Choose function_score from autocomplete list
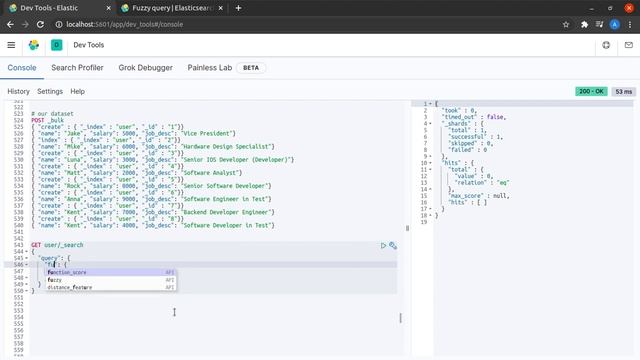Viewport: 640px width, 360px height. (111, 272)
